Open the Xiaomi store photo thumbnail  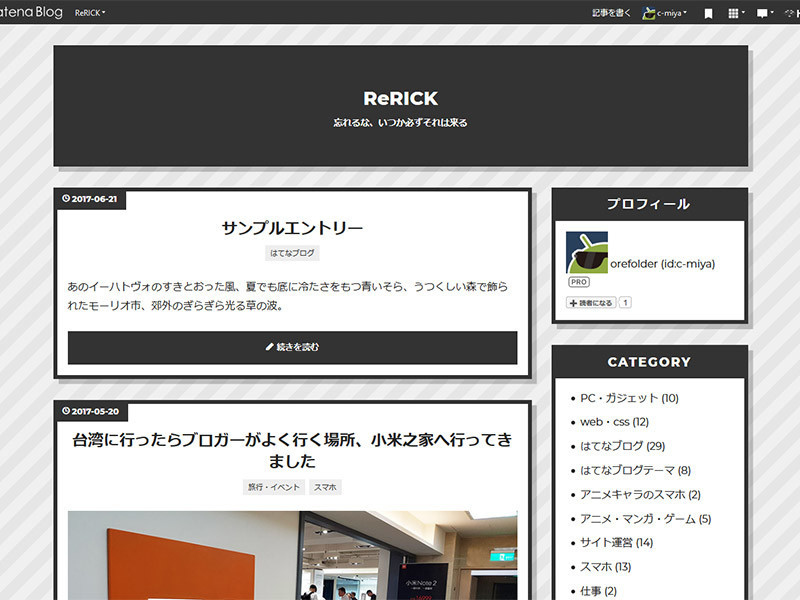[292, 555]
